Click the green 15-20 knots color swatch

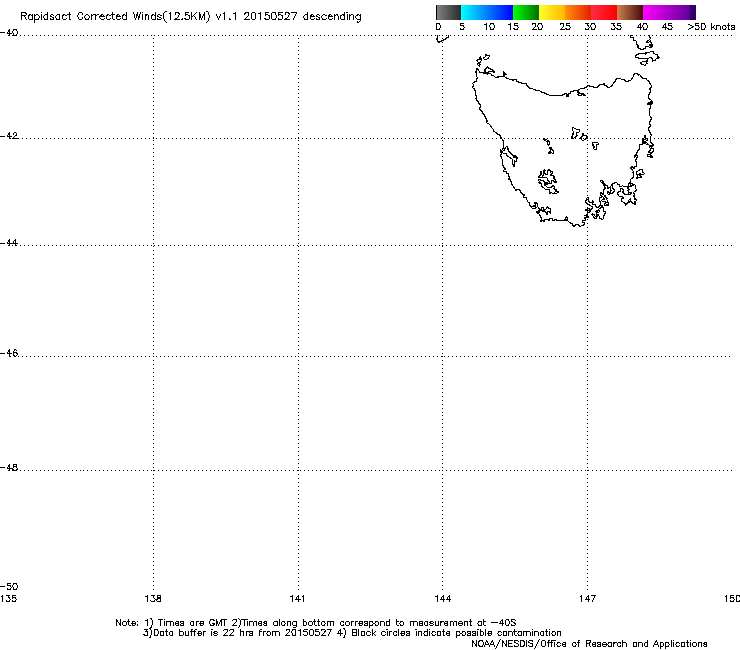[x=526, y=12]
